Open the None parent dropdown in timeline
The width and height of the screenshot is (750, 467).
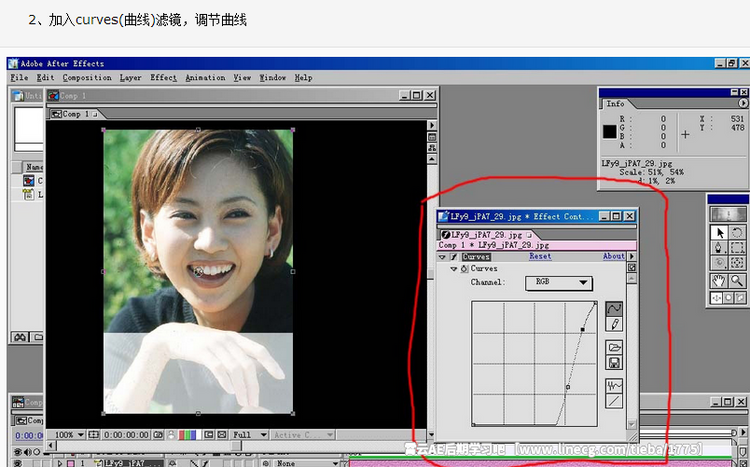307,463
